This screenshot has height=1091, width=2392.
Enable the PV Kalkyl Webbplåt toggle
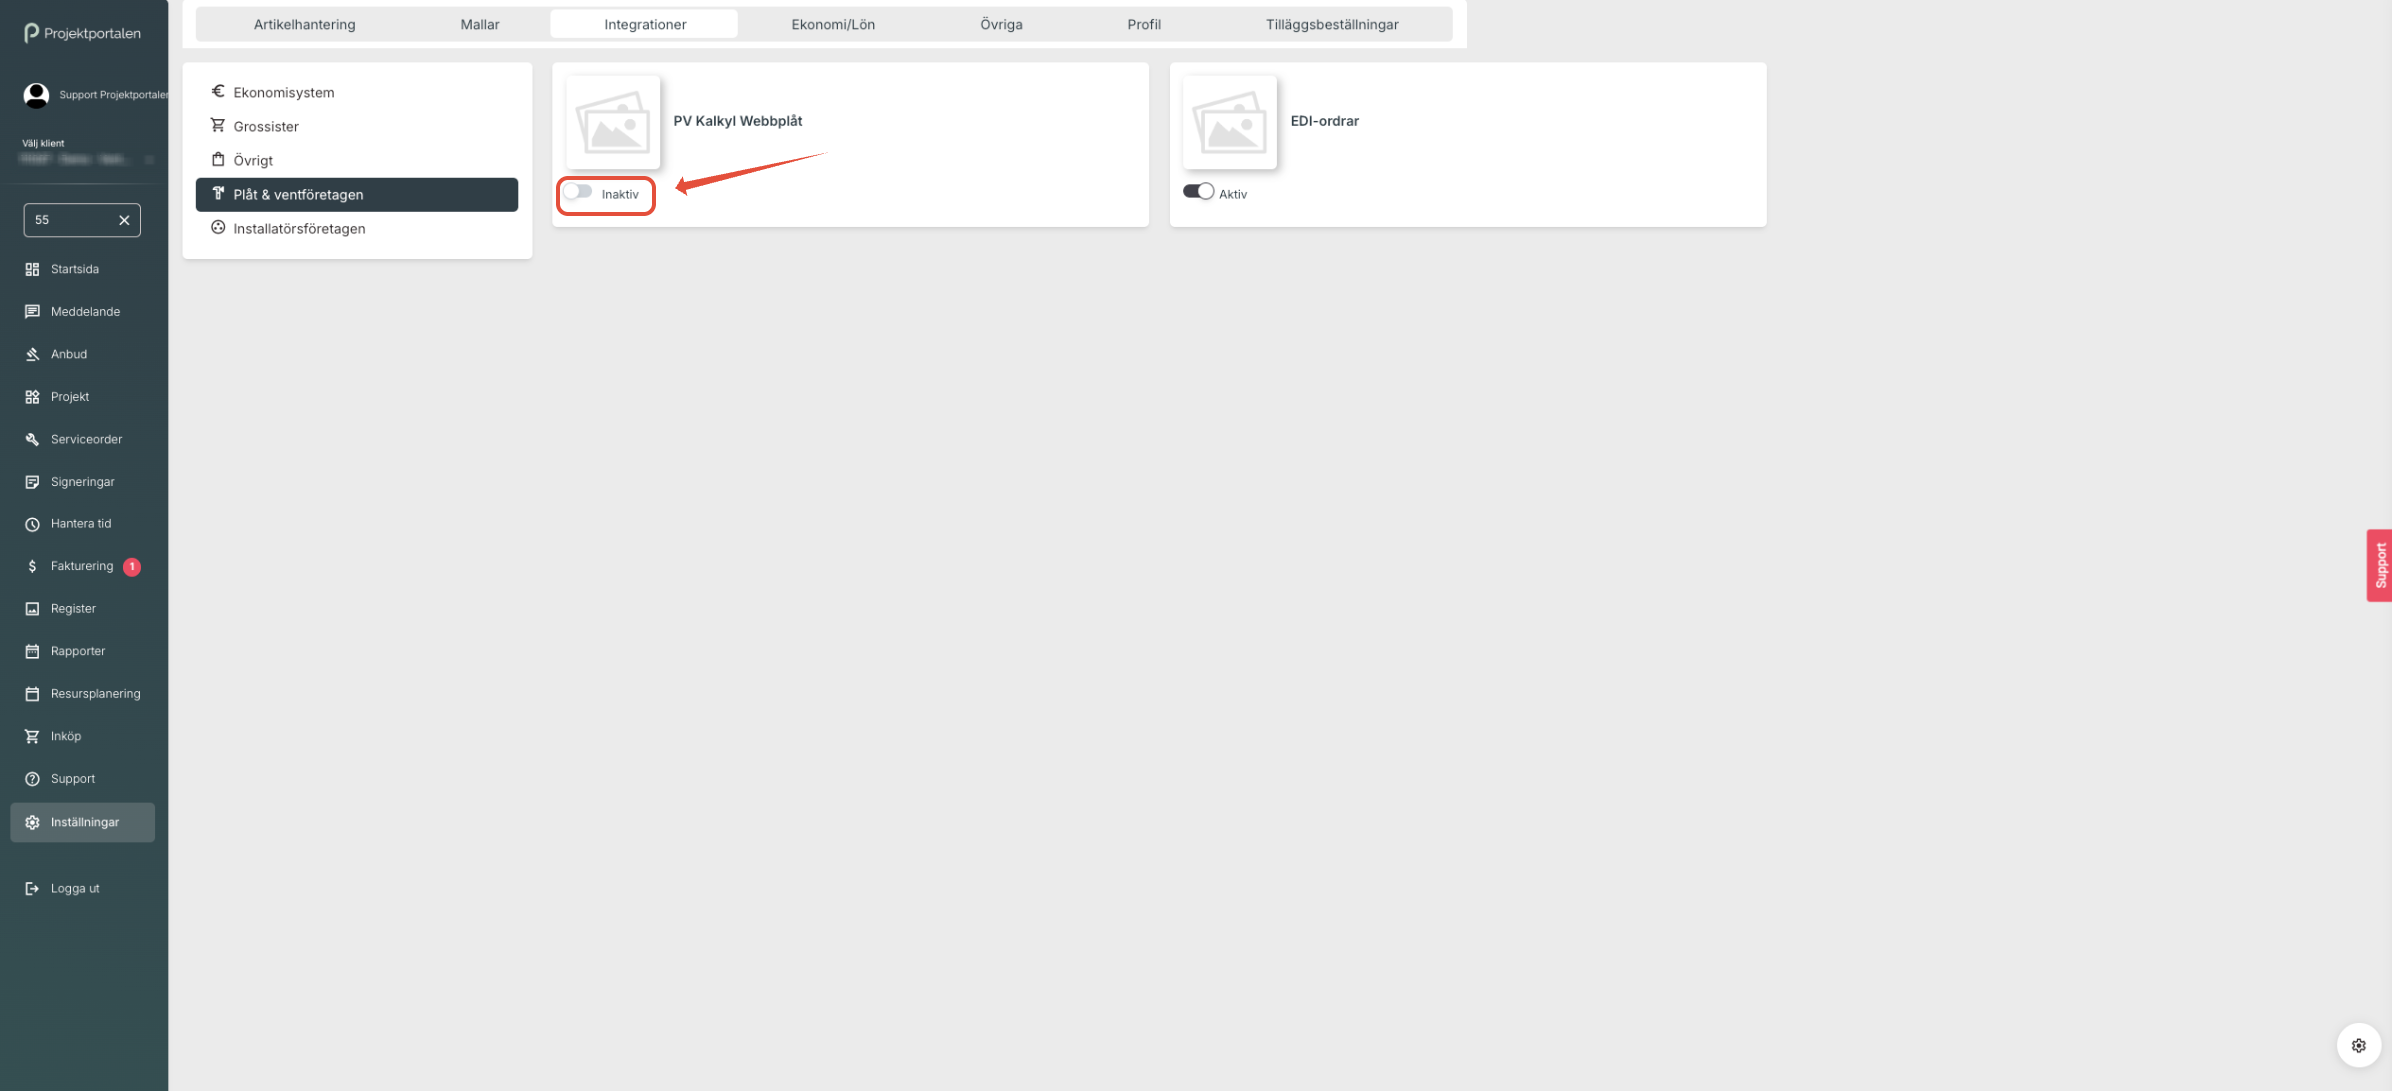point(578,192)
